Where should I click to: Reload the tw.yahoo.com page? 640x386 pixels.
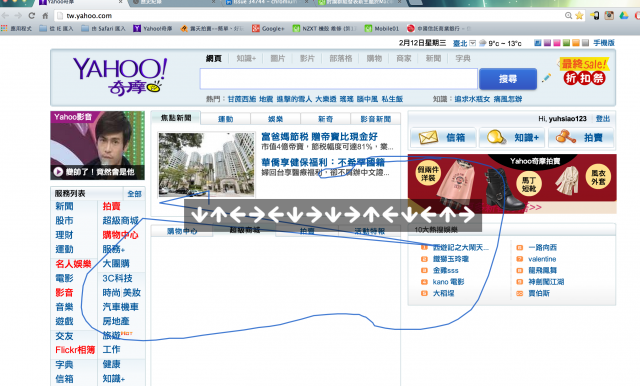click(x=32, y=16)
